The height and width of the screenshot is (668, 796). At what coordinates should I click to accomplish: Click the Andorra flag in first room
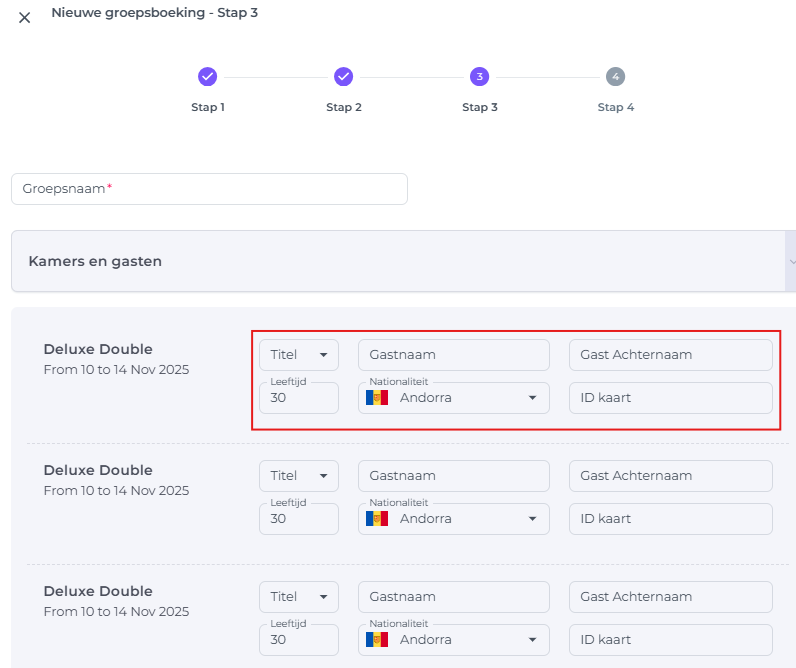[377, 398]
